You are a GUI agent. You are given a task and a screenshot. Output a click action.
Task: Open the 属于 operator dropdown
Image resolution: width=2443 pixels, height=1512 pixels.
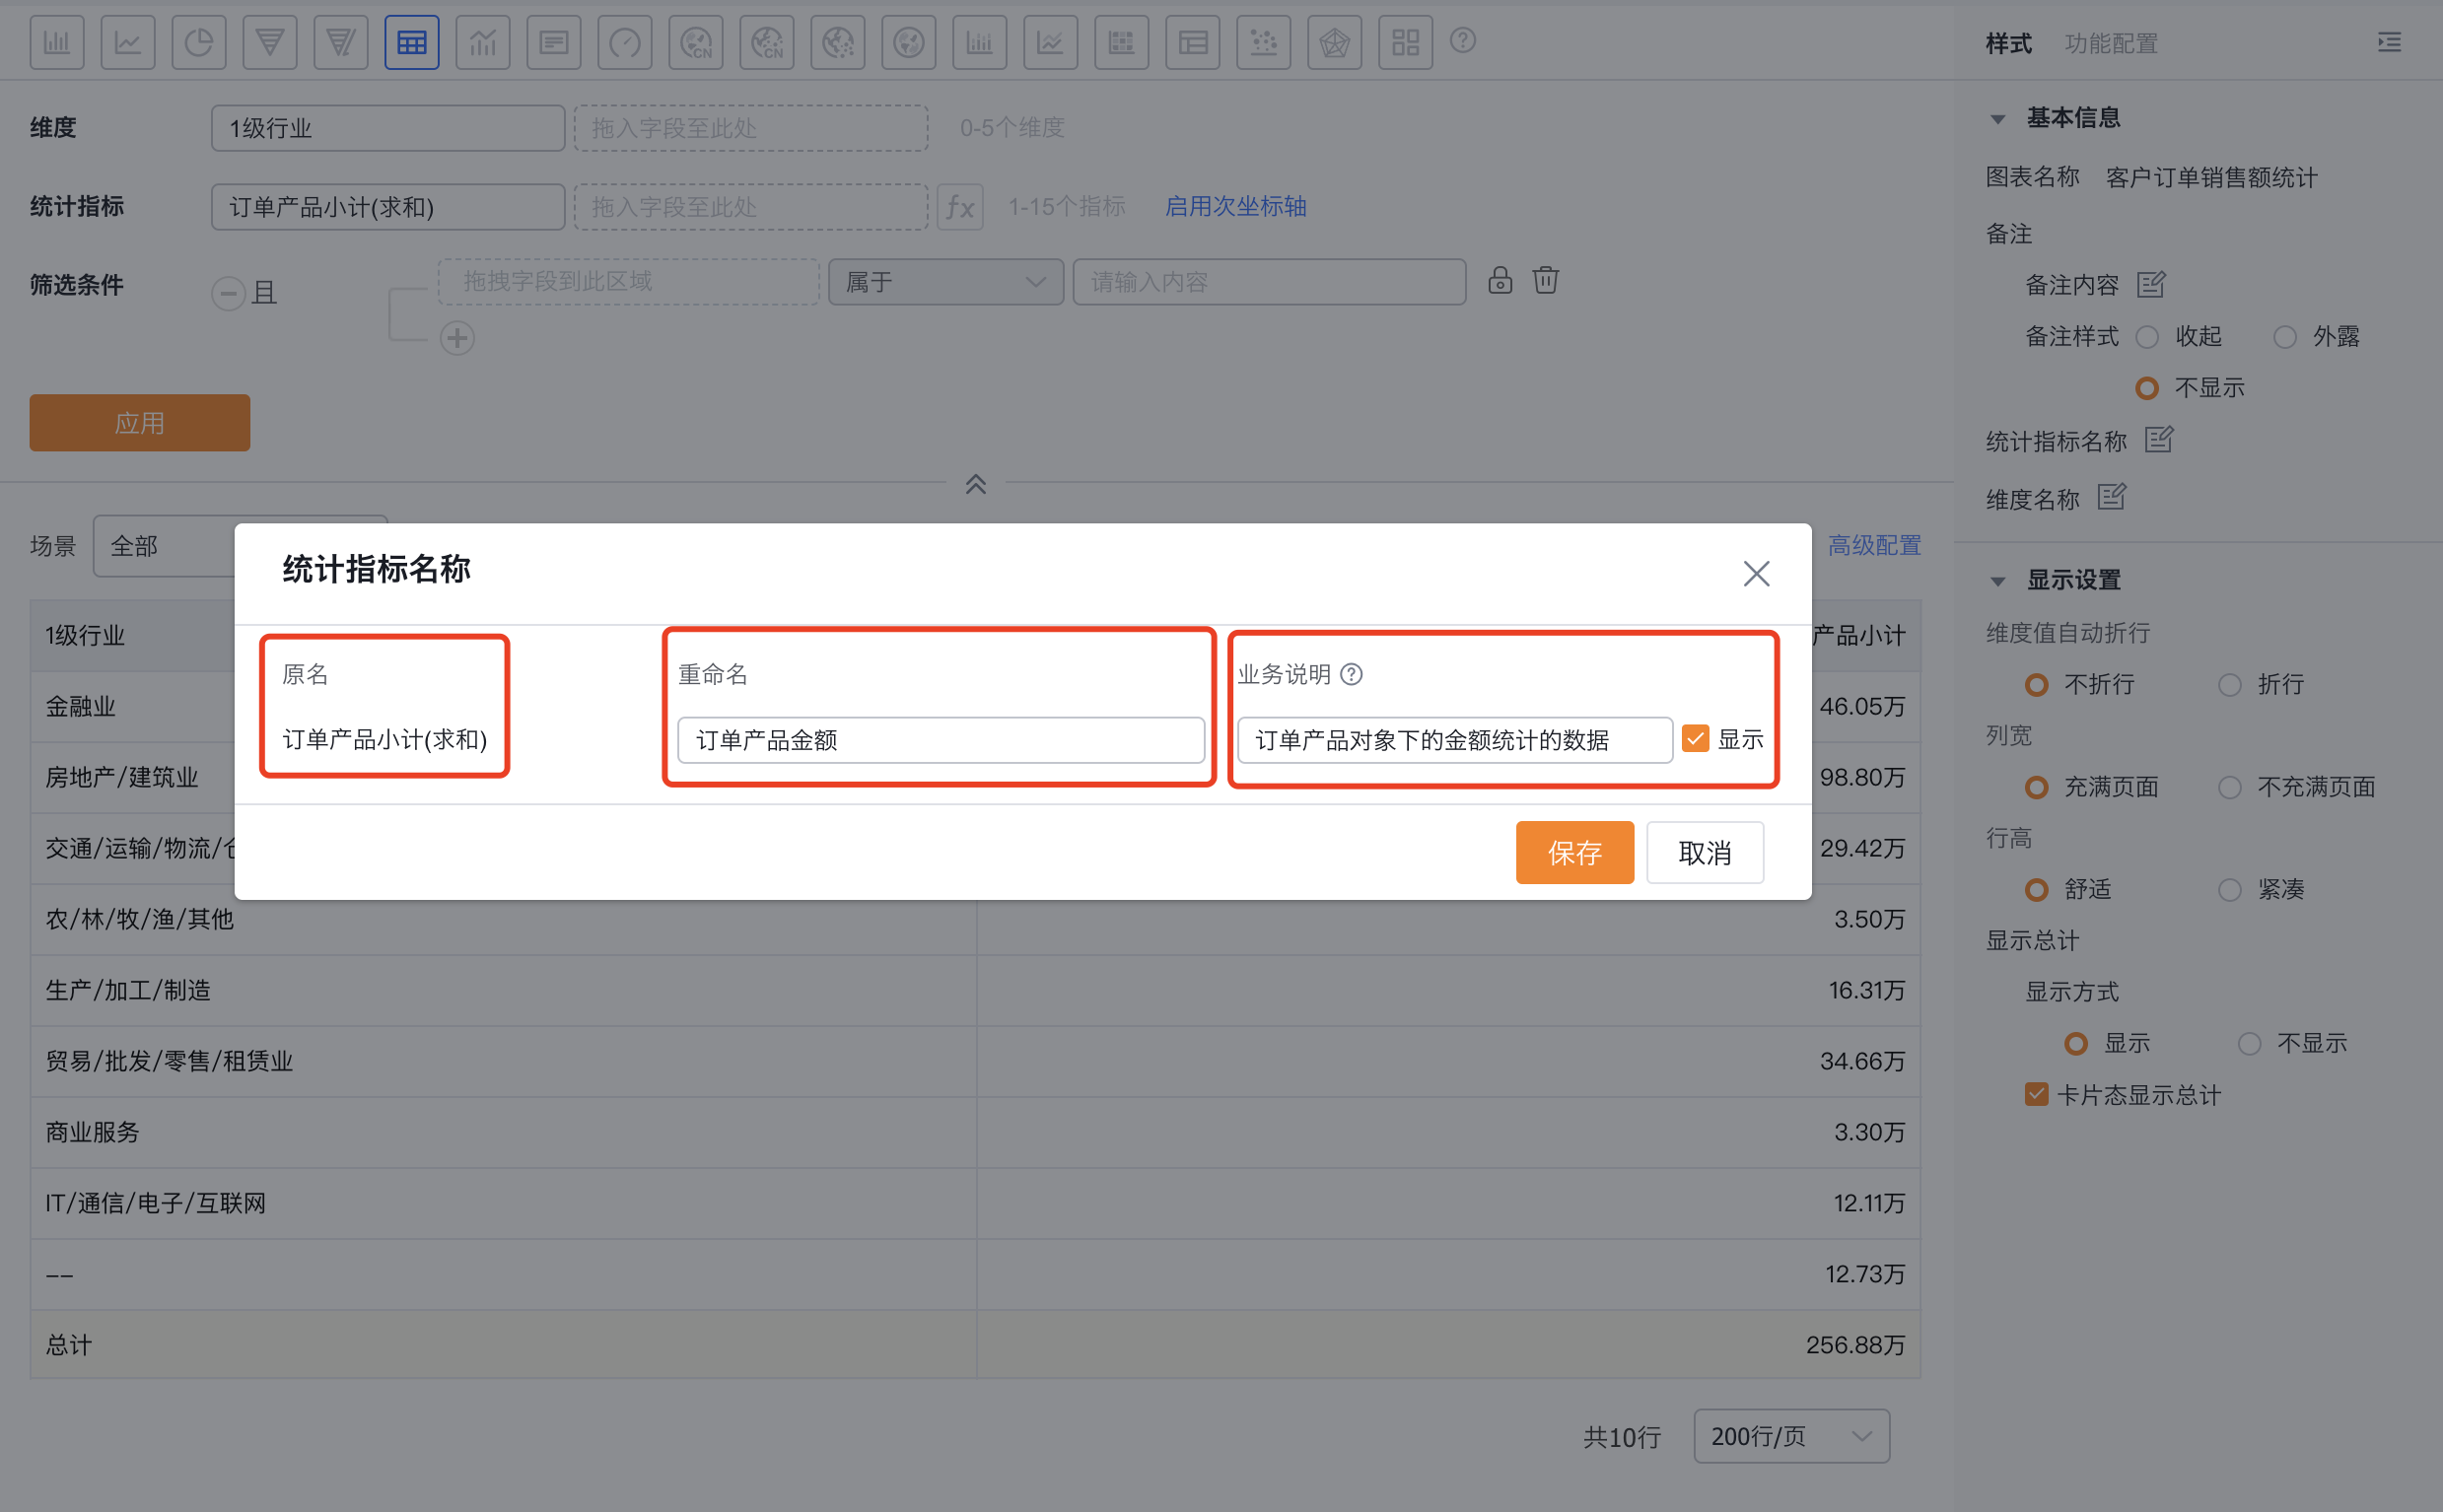click(945, 282)
